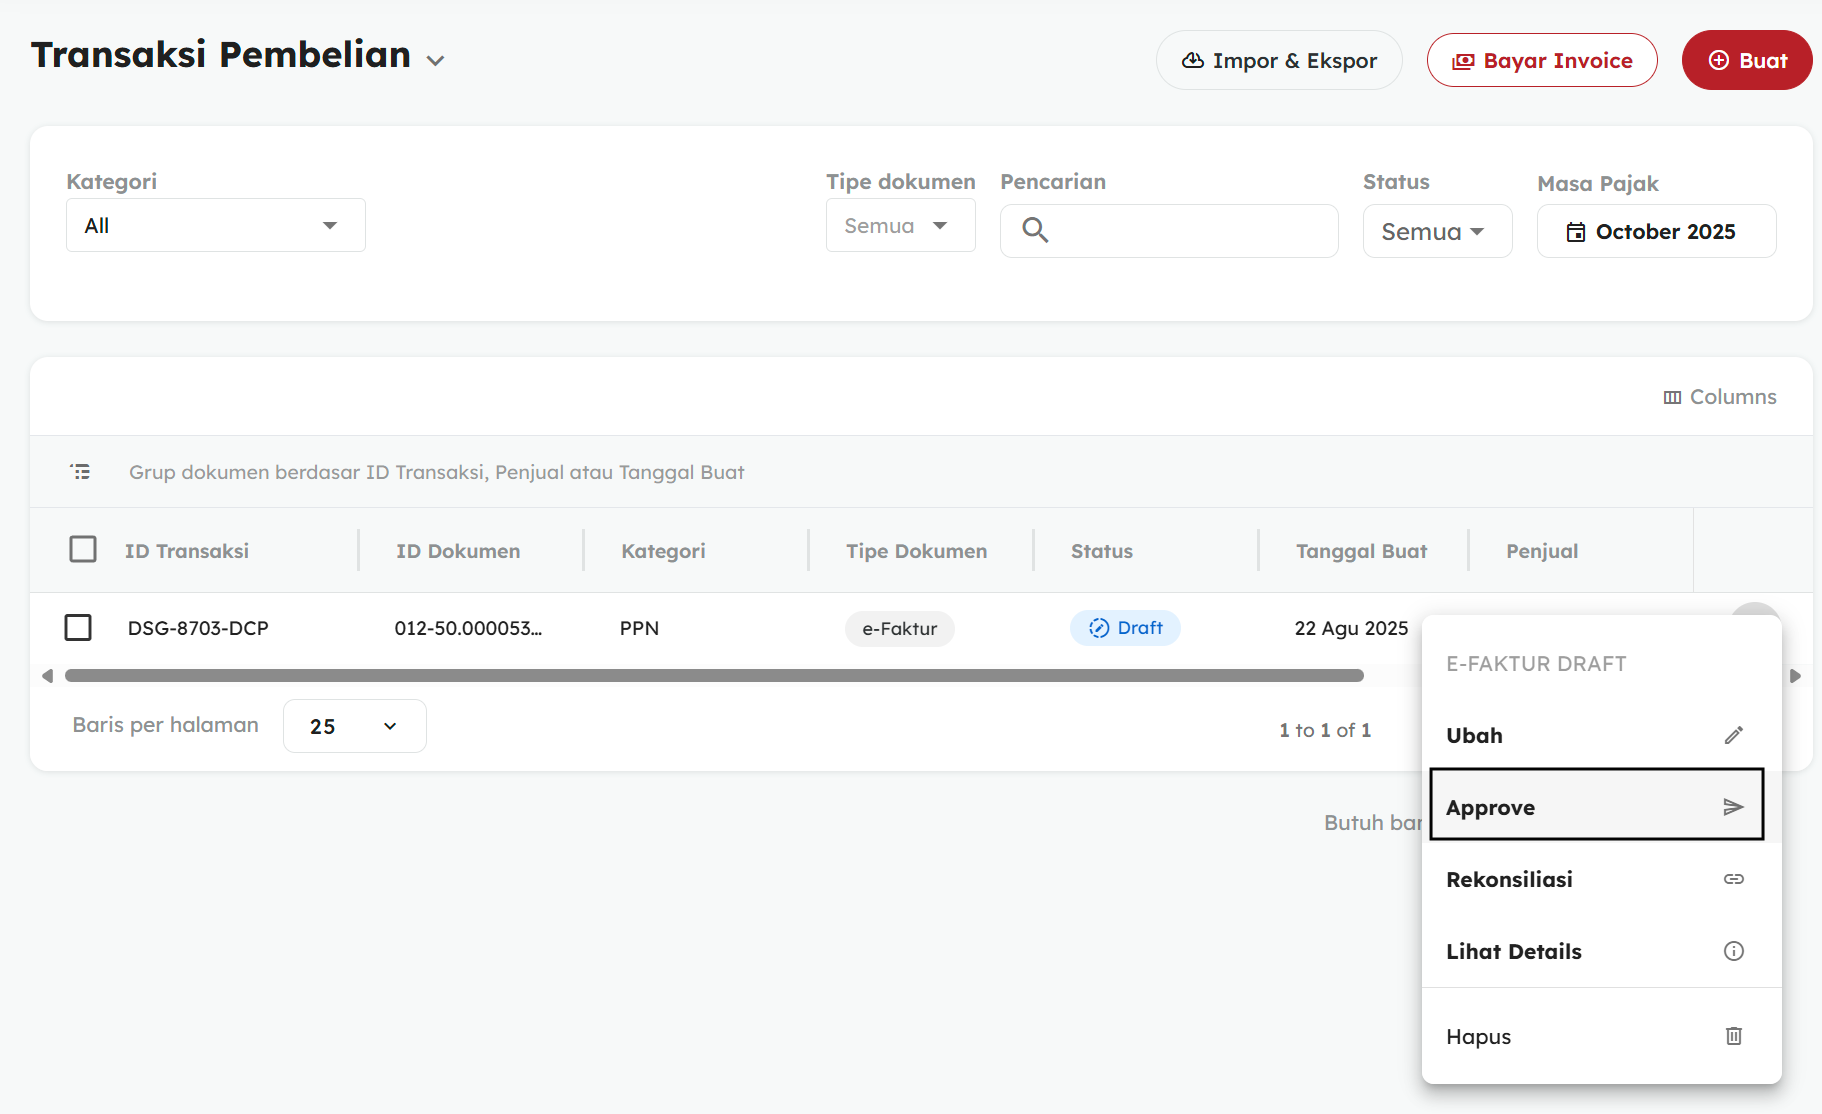Click the group rows icon beside Grup dokumen

(x=80, y=471)
